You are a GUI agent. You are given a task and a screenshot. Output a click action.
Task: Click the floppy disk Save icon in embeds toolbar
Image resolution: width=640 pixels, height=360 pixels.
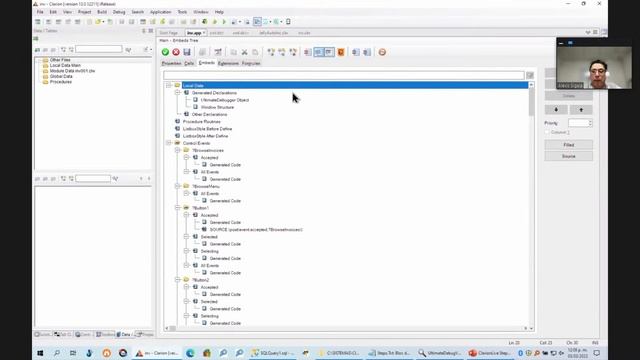click(187, 52)
